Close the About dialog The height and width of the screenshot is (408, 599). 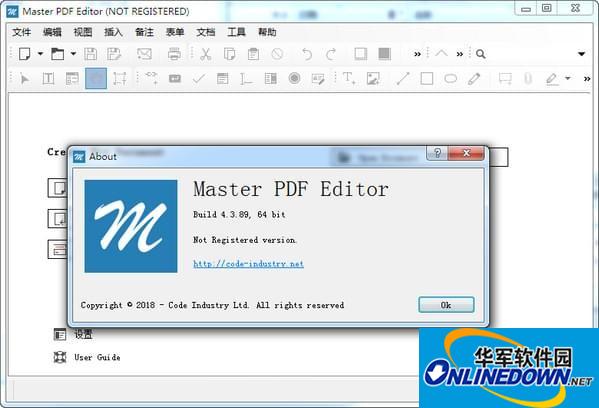(466, 153)
